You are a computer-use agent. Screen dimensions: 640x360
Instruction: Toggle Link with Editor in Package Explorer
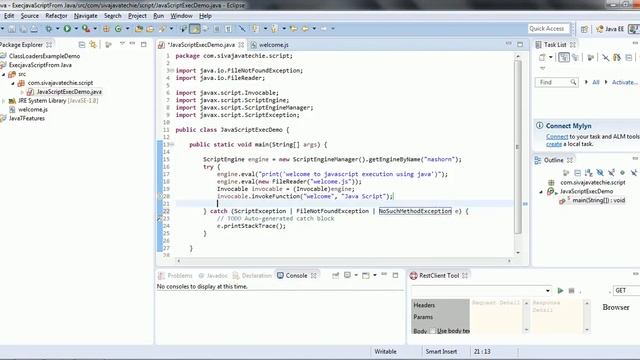coord(93,44)
